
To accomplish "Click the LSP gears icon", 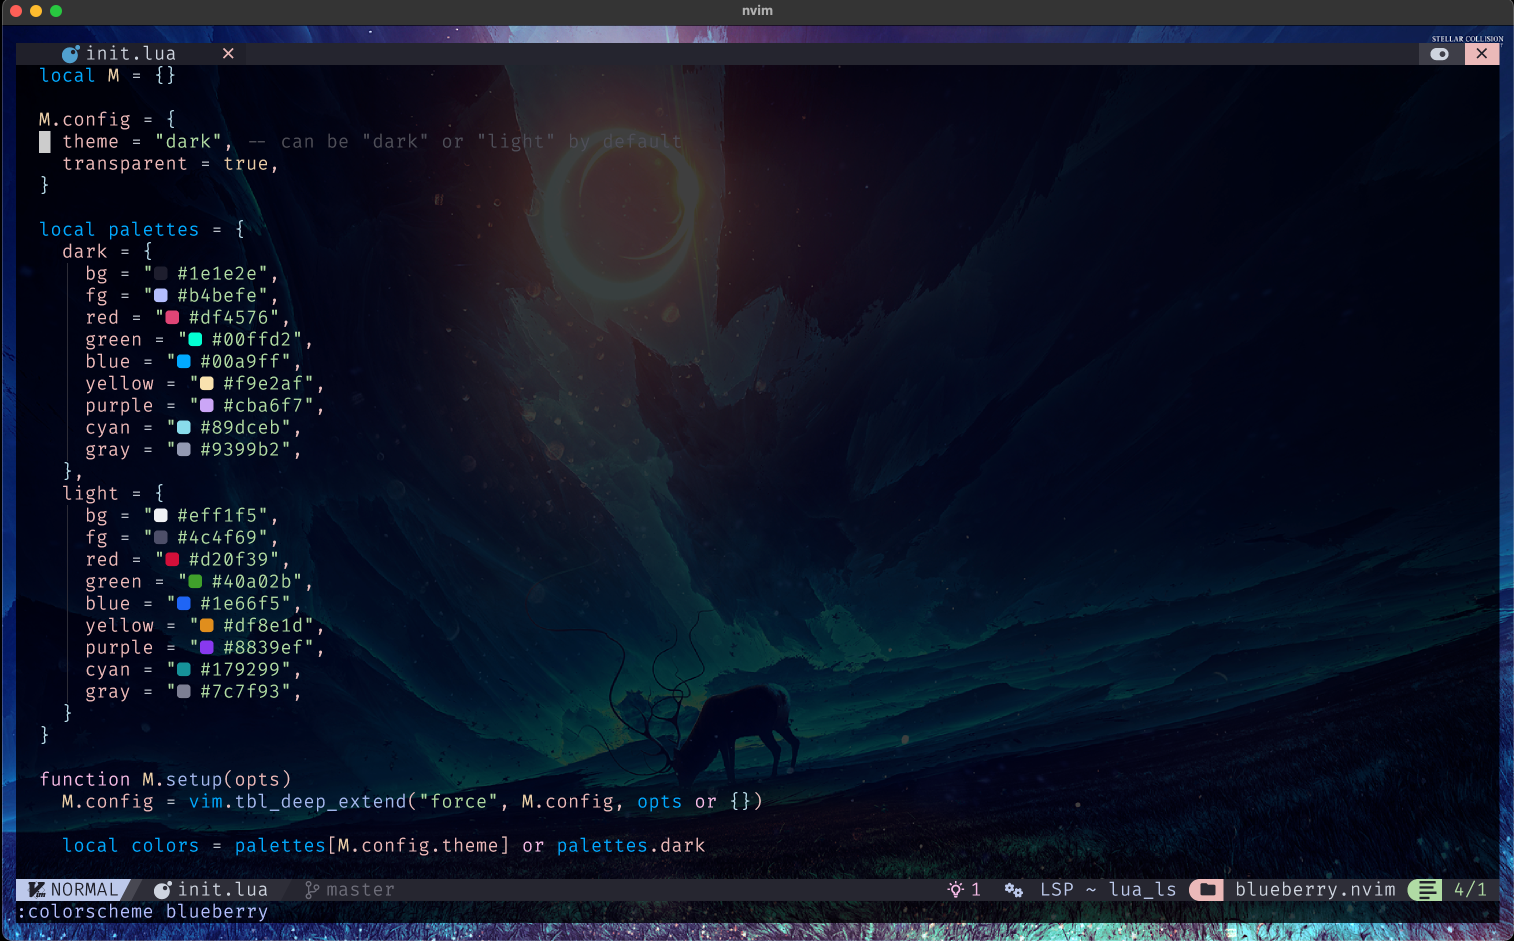I will 1013,890.
